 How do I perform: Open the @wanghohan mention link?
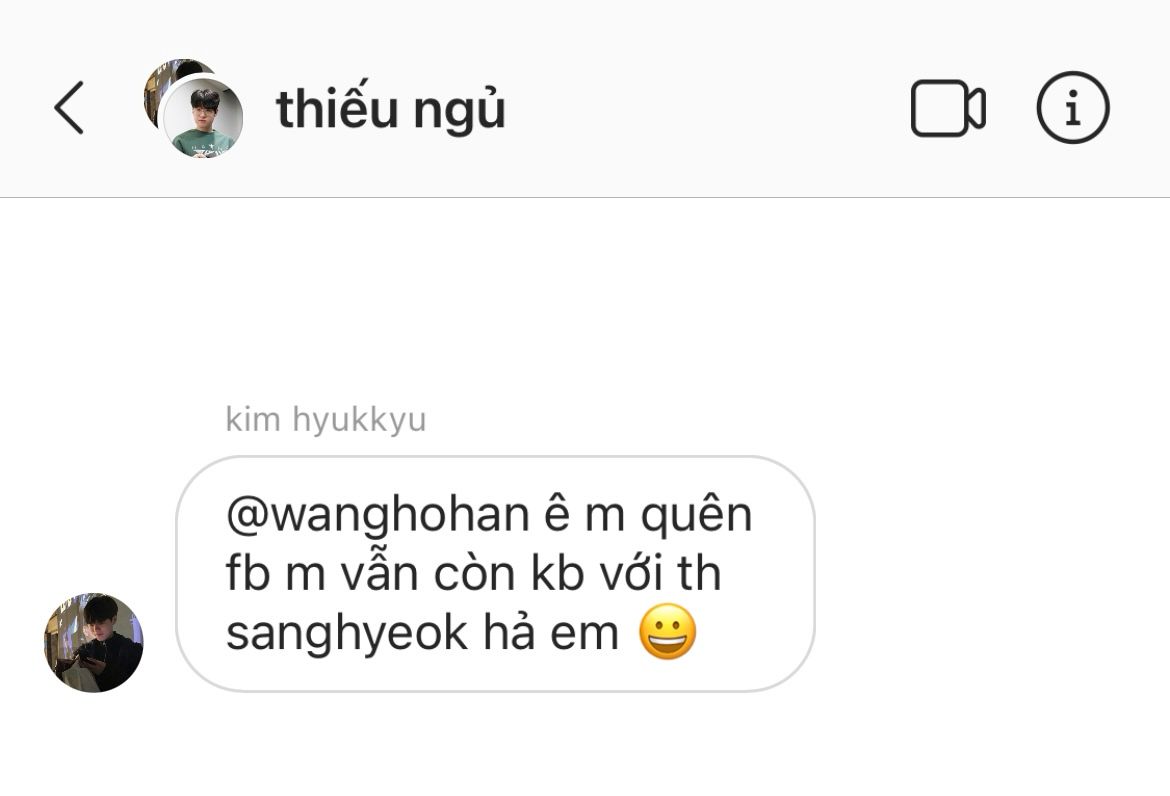[378, 515]
